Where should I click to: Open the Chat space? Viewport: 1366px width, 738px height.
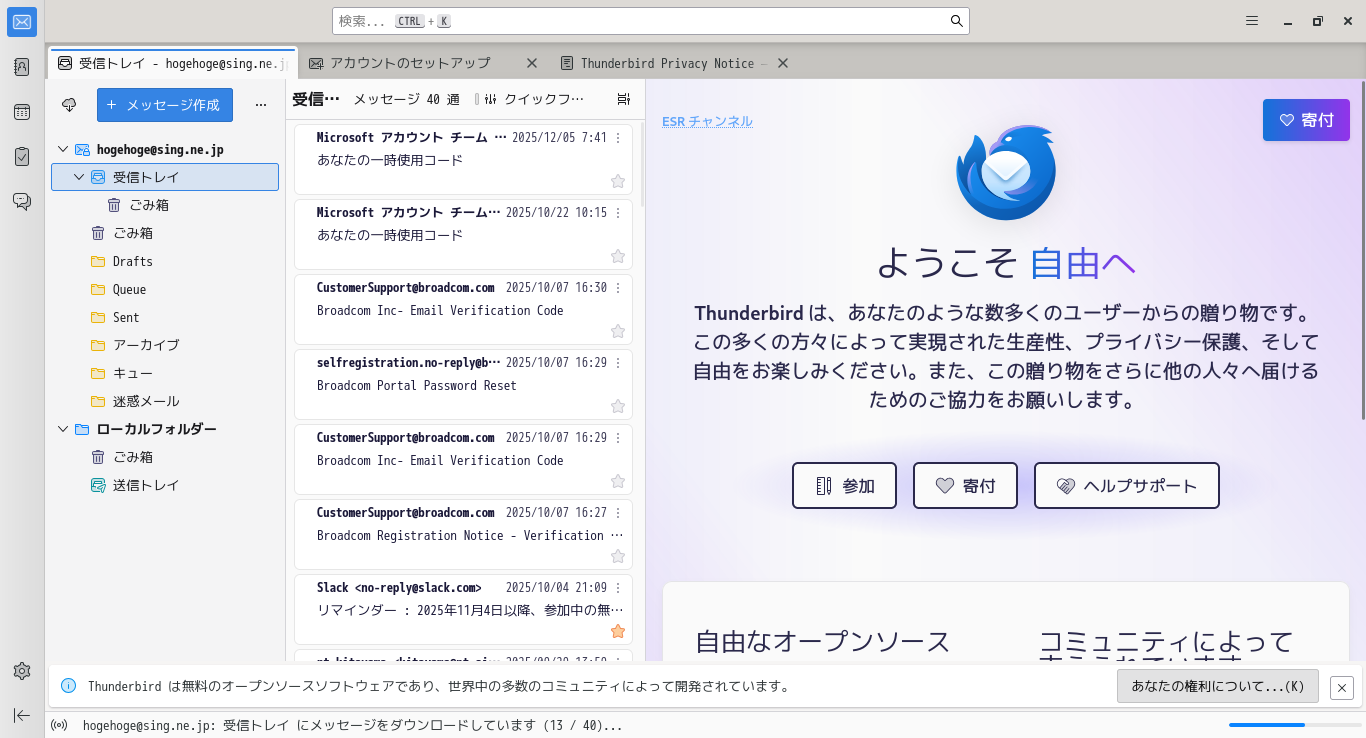pyautogui.click(x=22, y=201)
